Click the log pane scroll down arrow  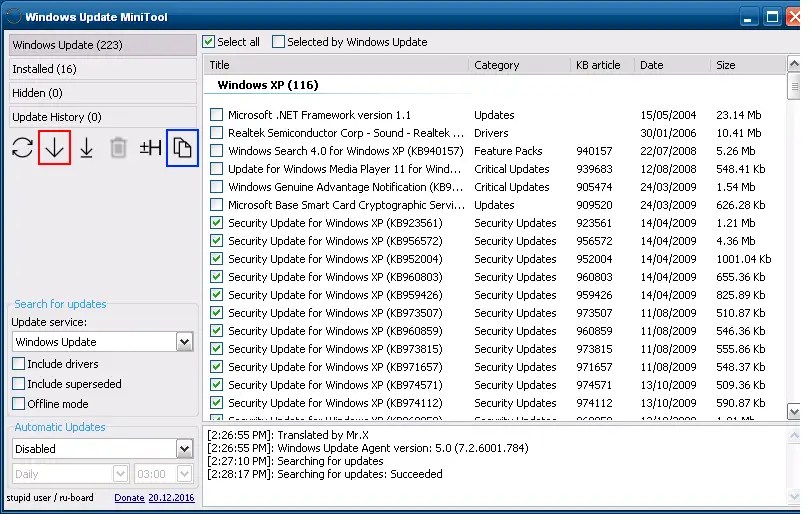(793, 496)
